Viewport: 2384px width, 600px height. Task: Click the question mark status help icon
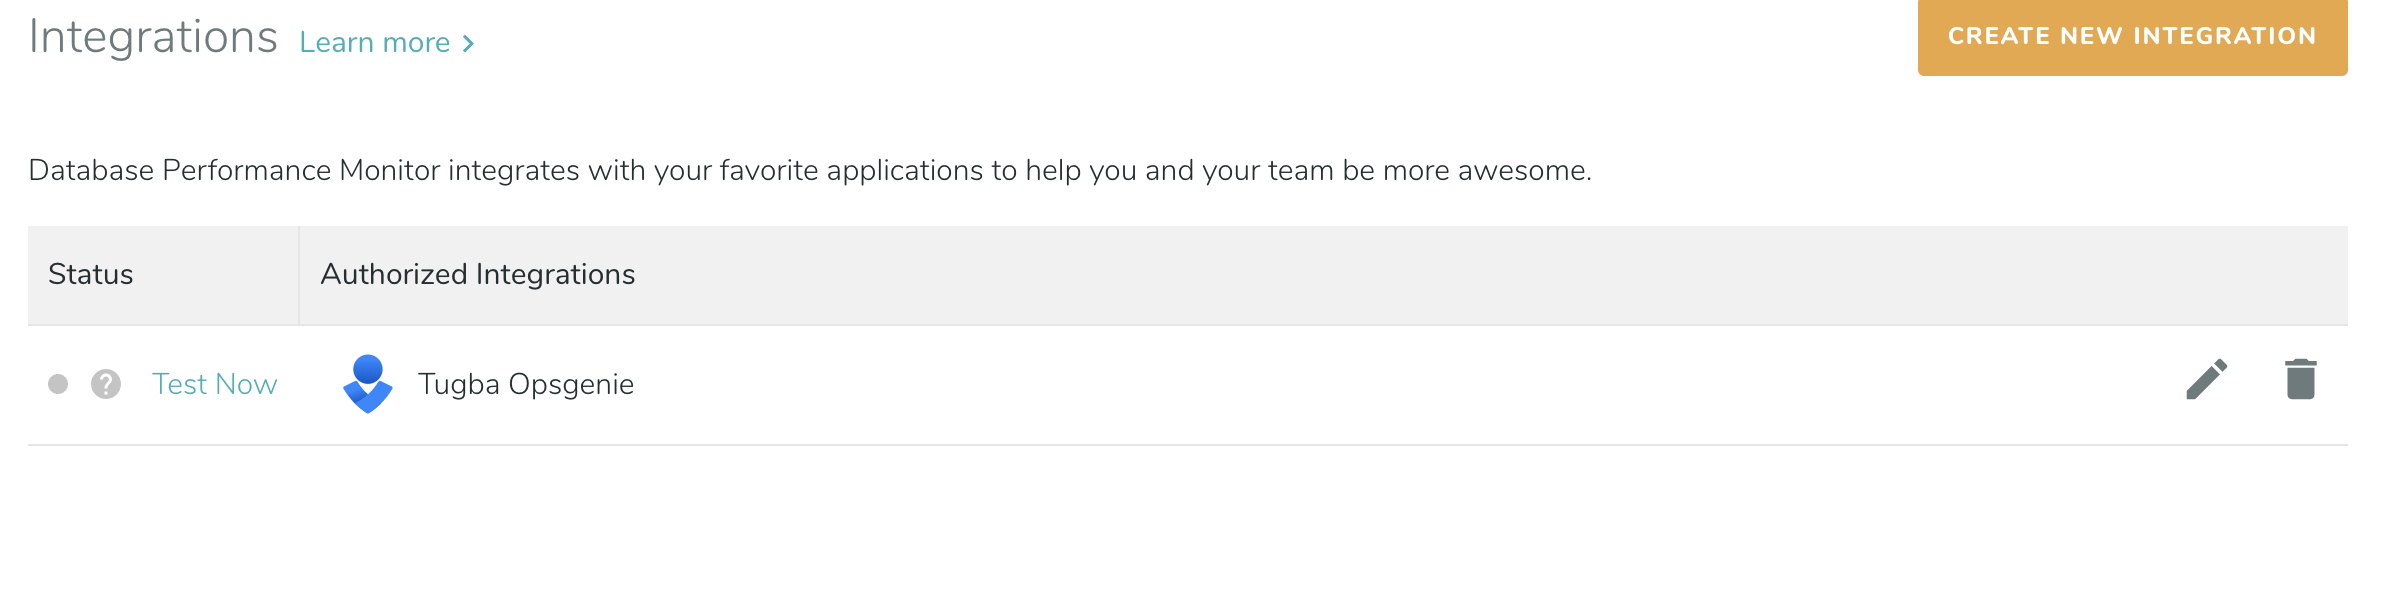(x=106, y=384)
